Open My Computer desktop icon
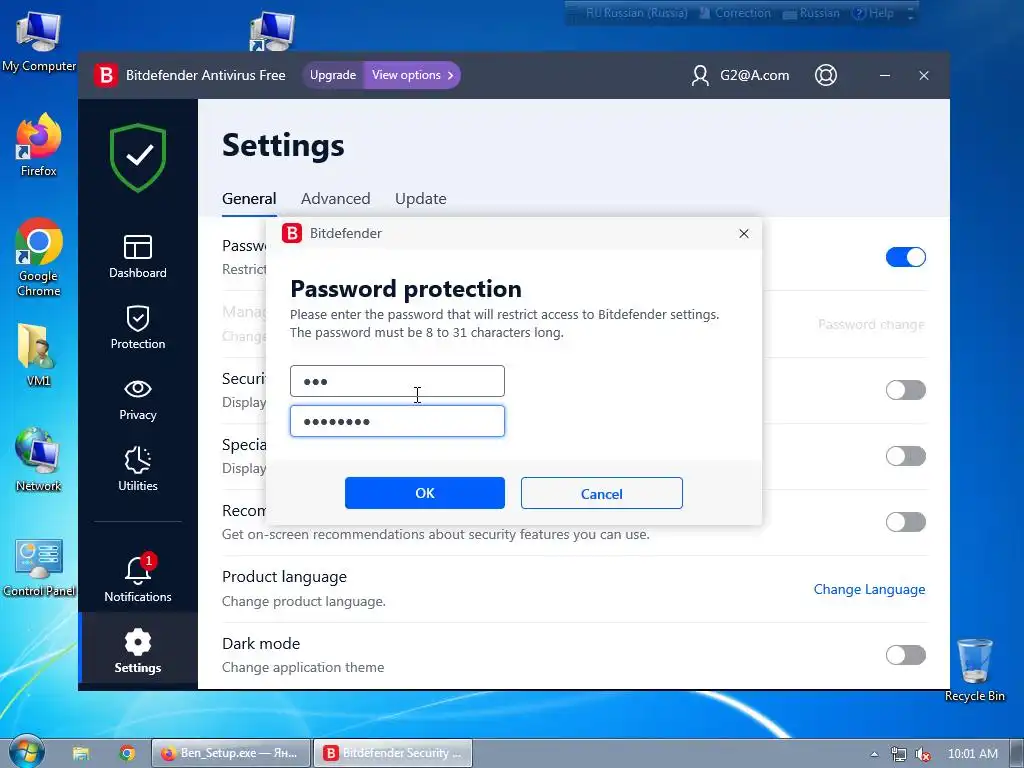1024x768 pixels. point(39,41)
